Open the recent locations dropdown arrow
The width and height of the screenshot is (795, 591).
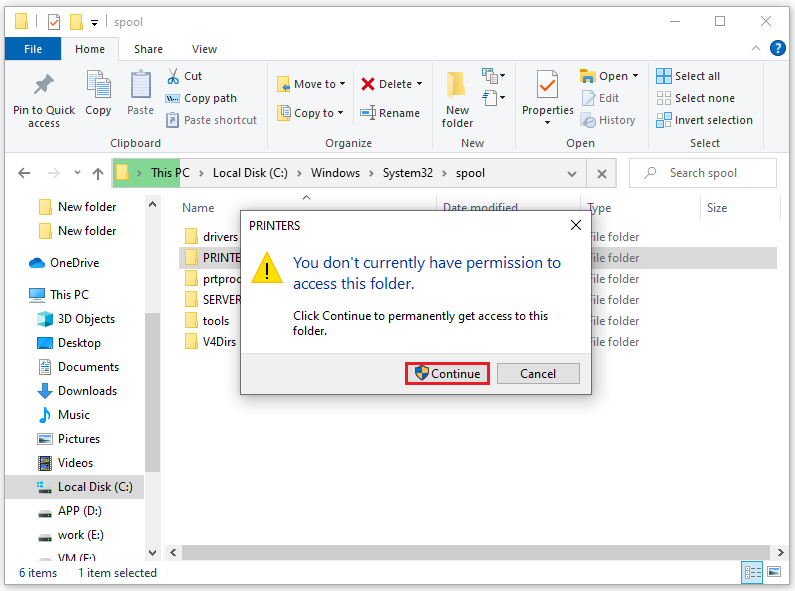[x=77, y=173]
